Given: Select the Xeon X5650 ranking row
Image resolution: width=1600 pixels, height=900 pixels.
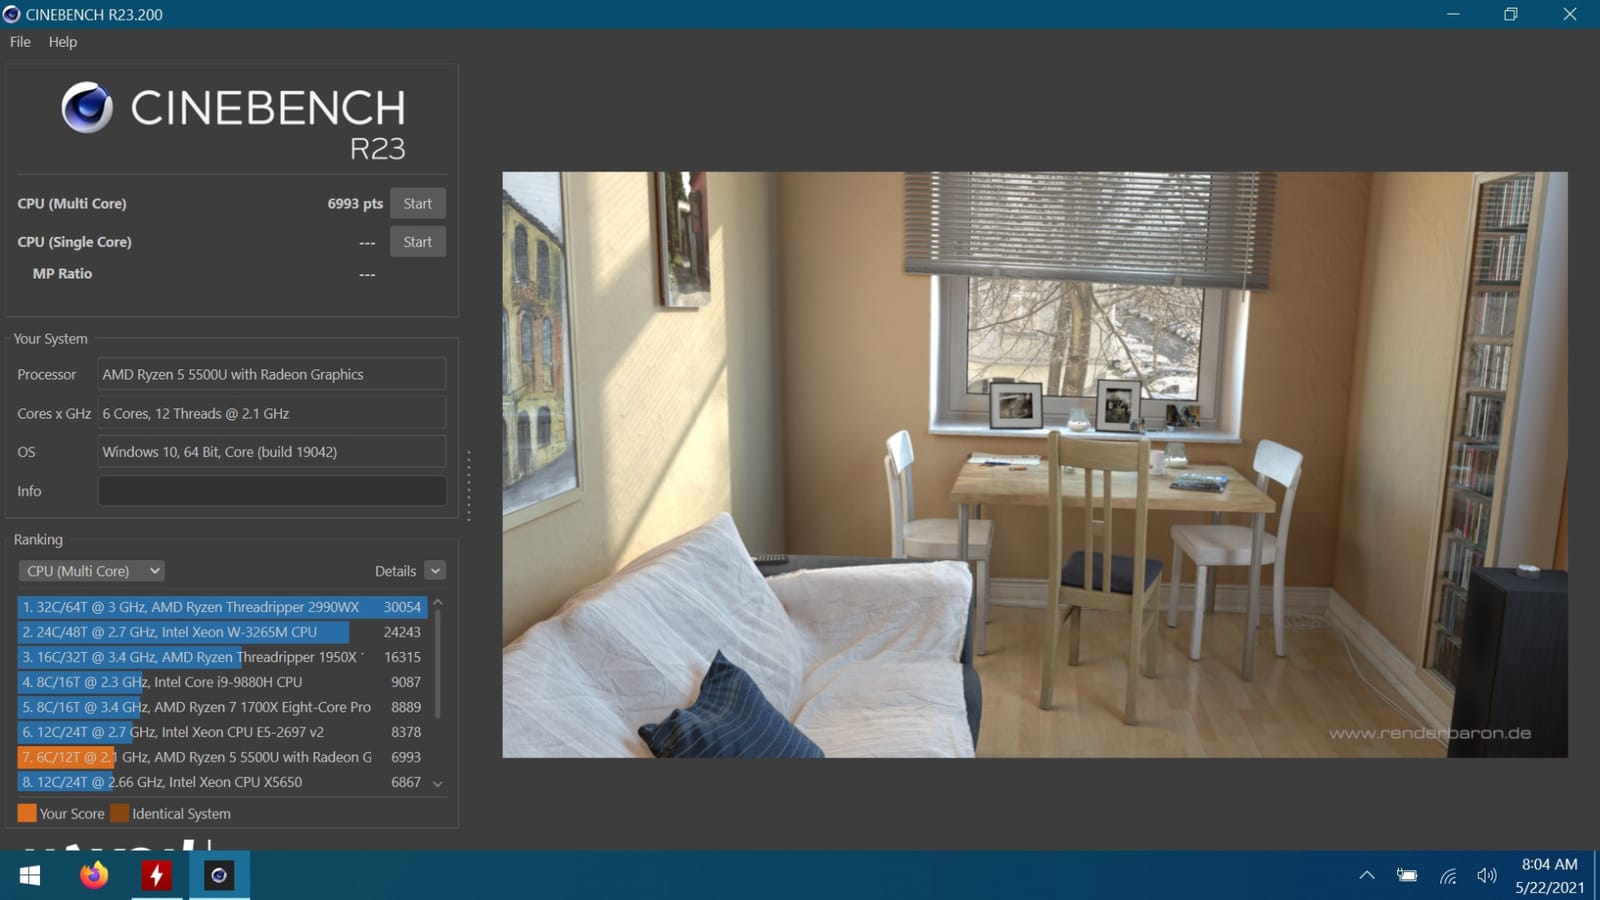Looking at the screenshot, I should (222, 782).
